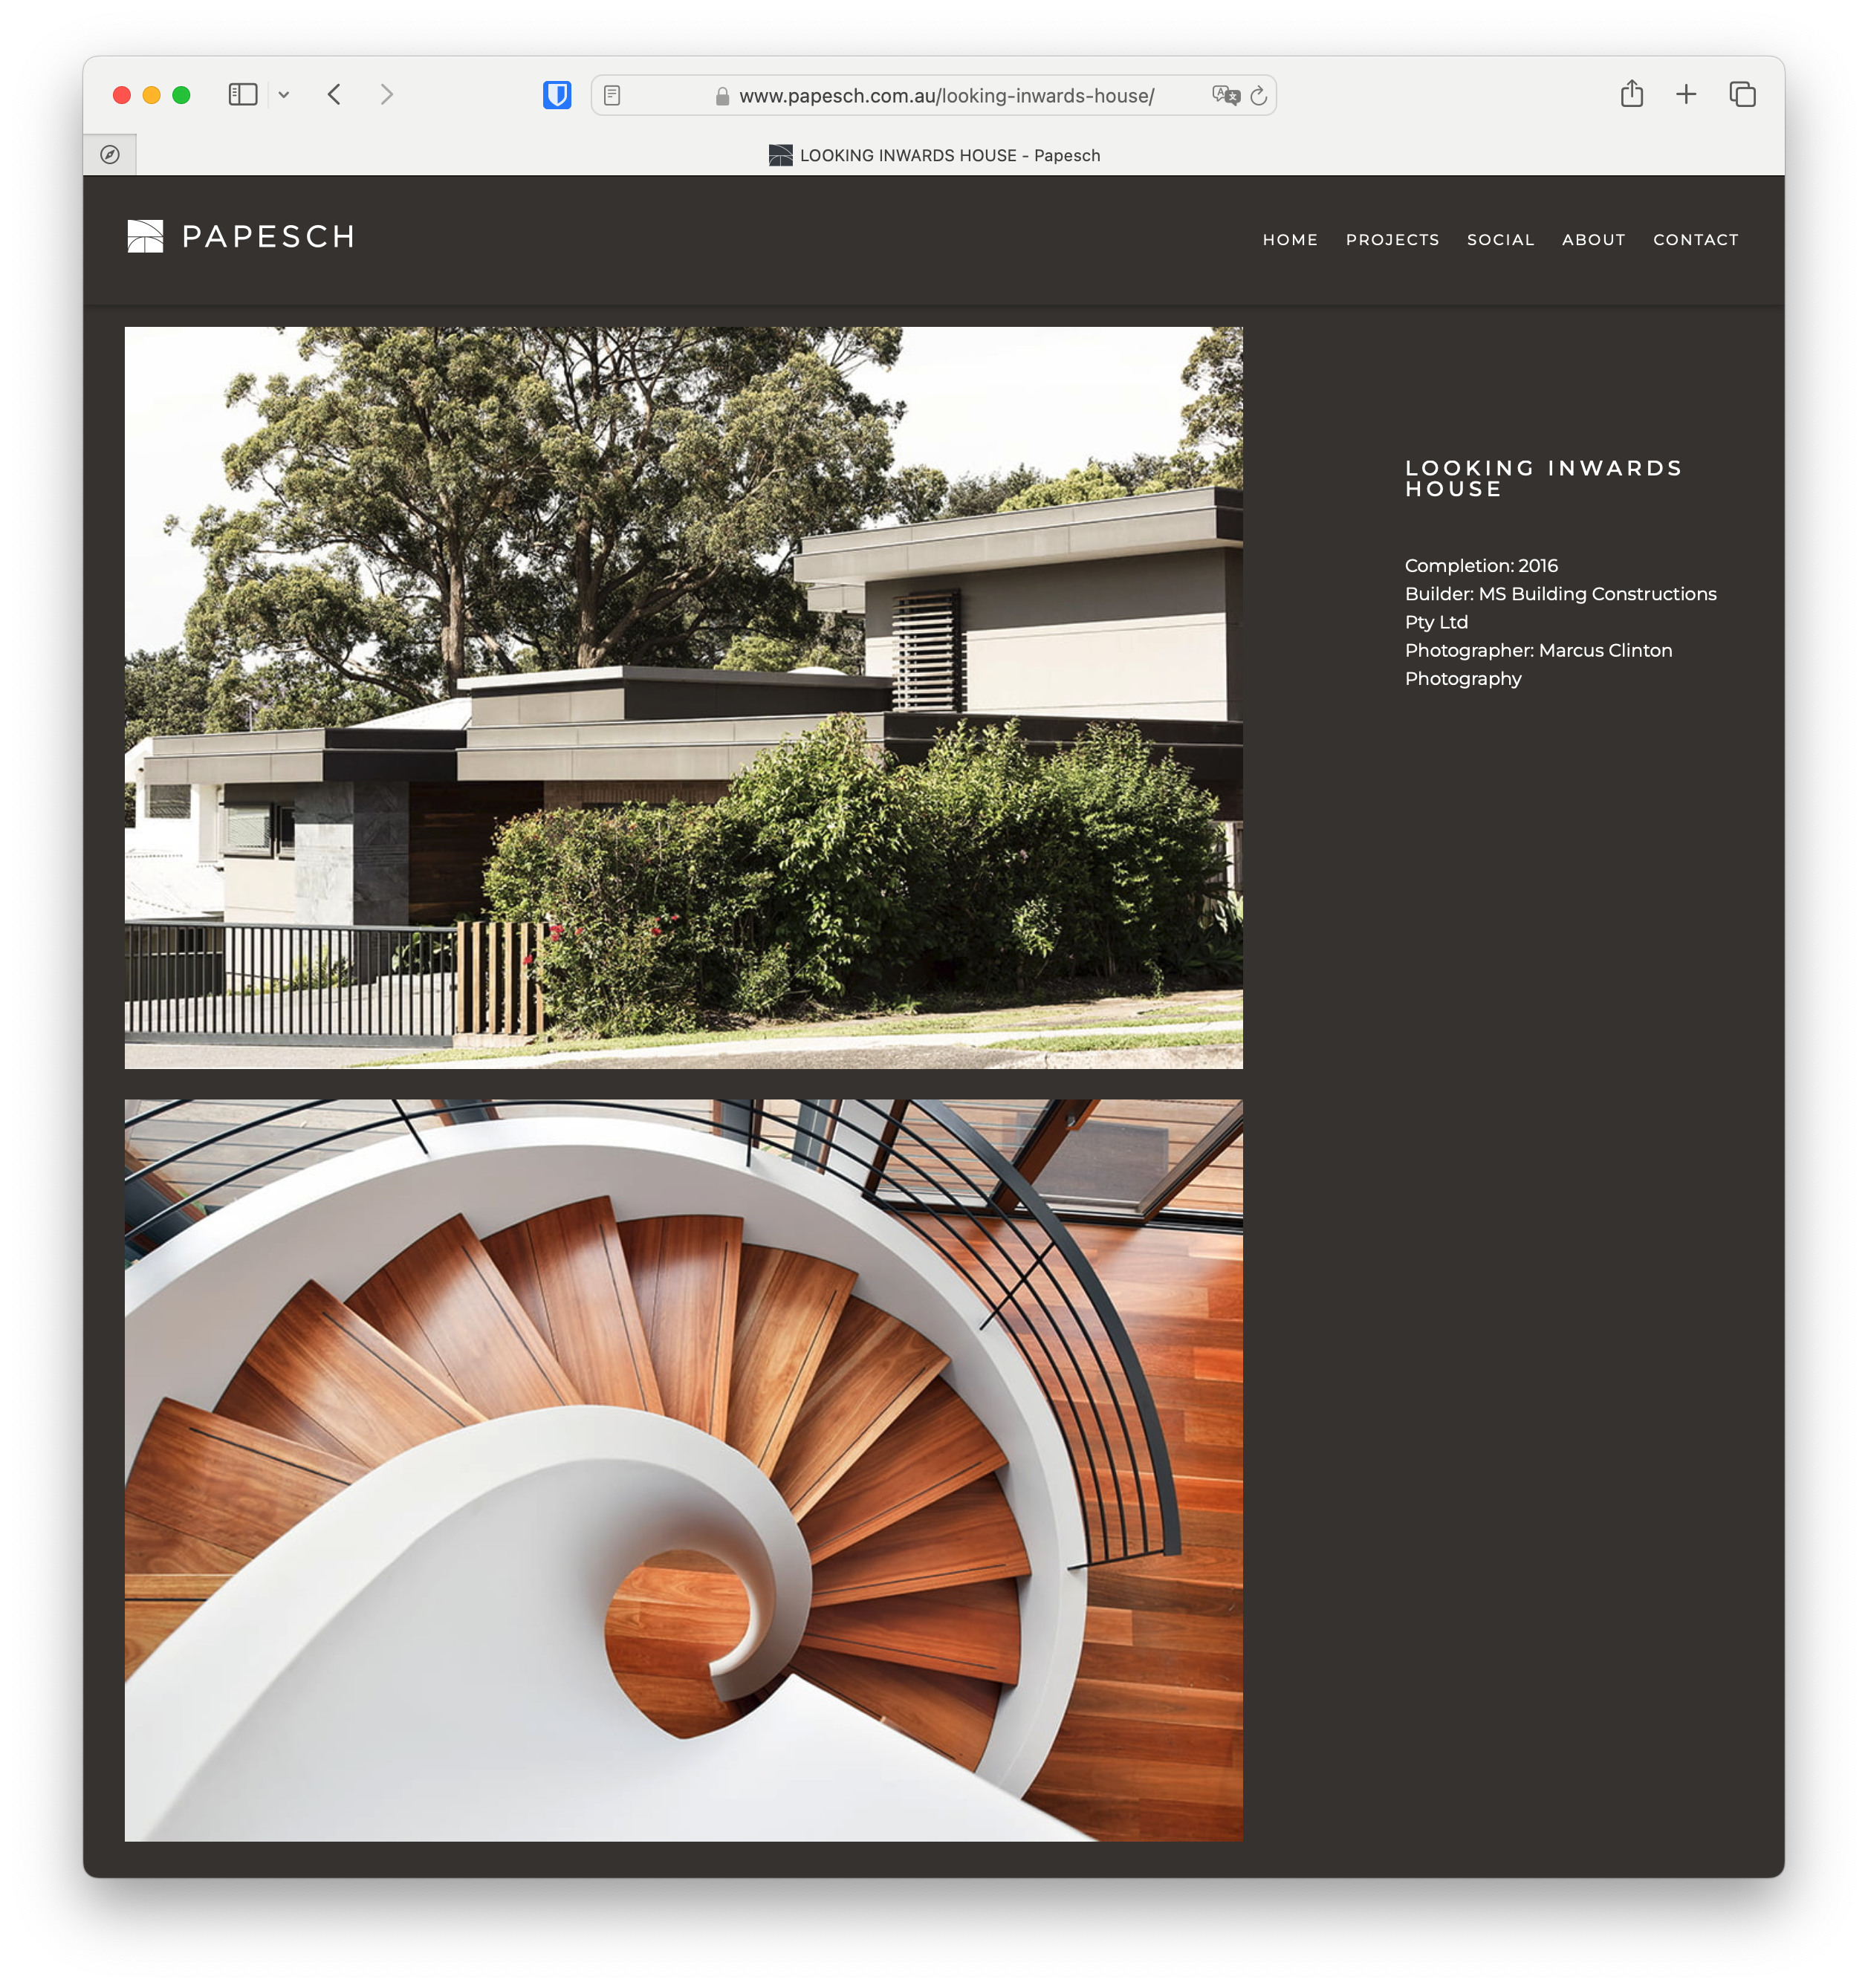Show the tab overview icon
The height and width of the screenshot is (1988, 1868).
(x=1742, y=94)
